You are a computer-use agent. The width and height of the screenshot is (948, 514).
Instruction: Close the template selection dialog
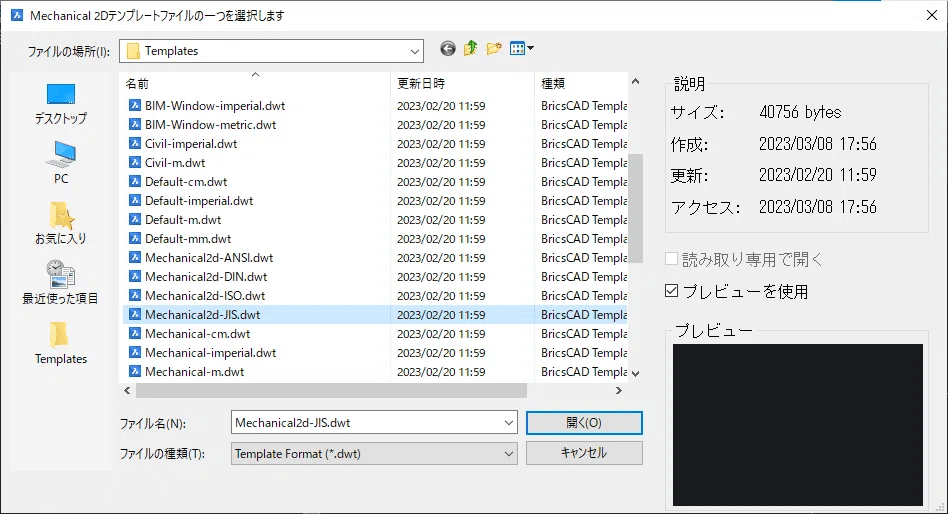tap(932, 15)
